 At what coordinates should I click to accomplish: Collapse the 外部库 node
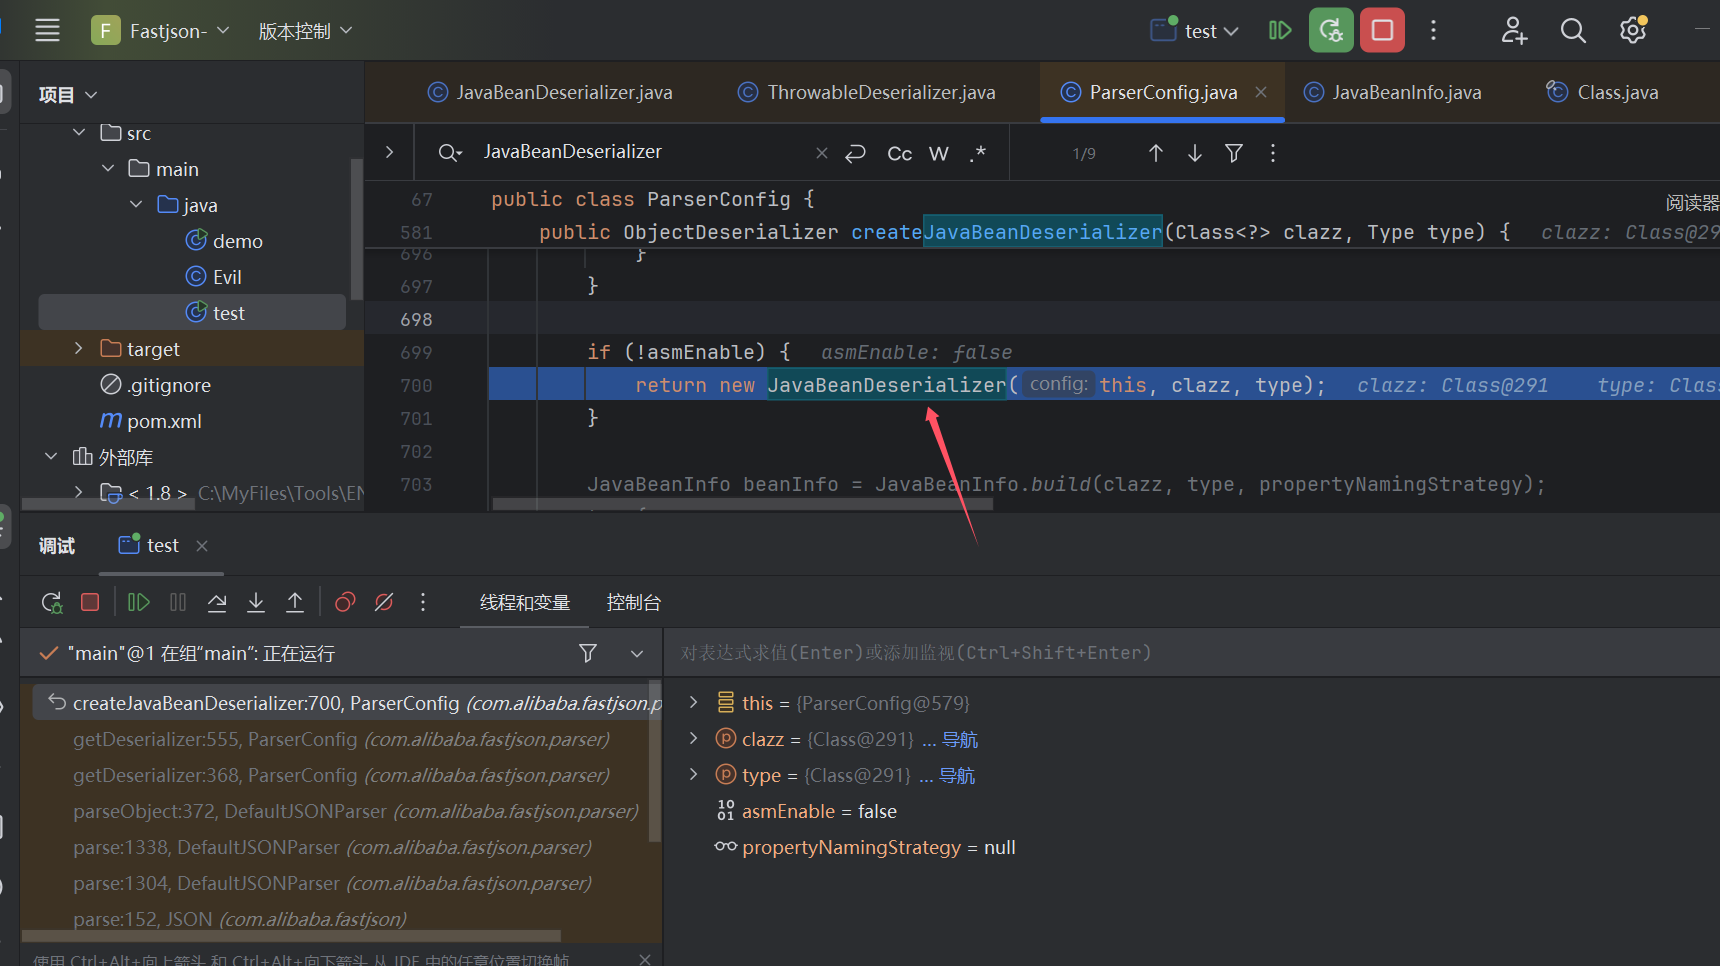pos(51,457)
